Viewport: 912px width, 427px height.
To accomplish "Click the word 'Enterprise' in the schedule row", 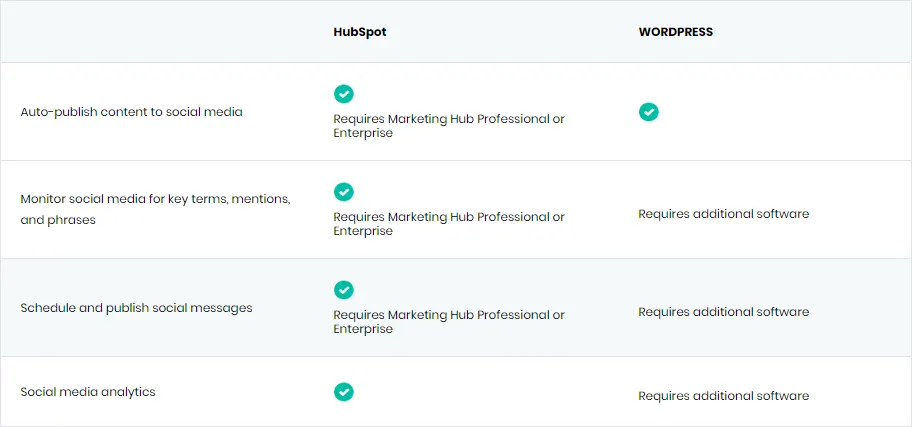I will 363,329.
